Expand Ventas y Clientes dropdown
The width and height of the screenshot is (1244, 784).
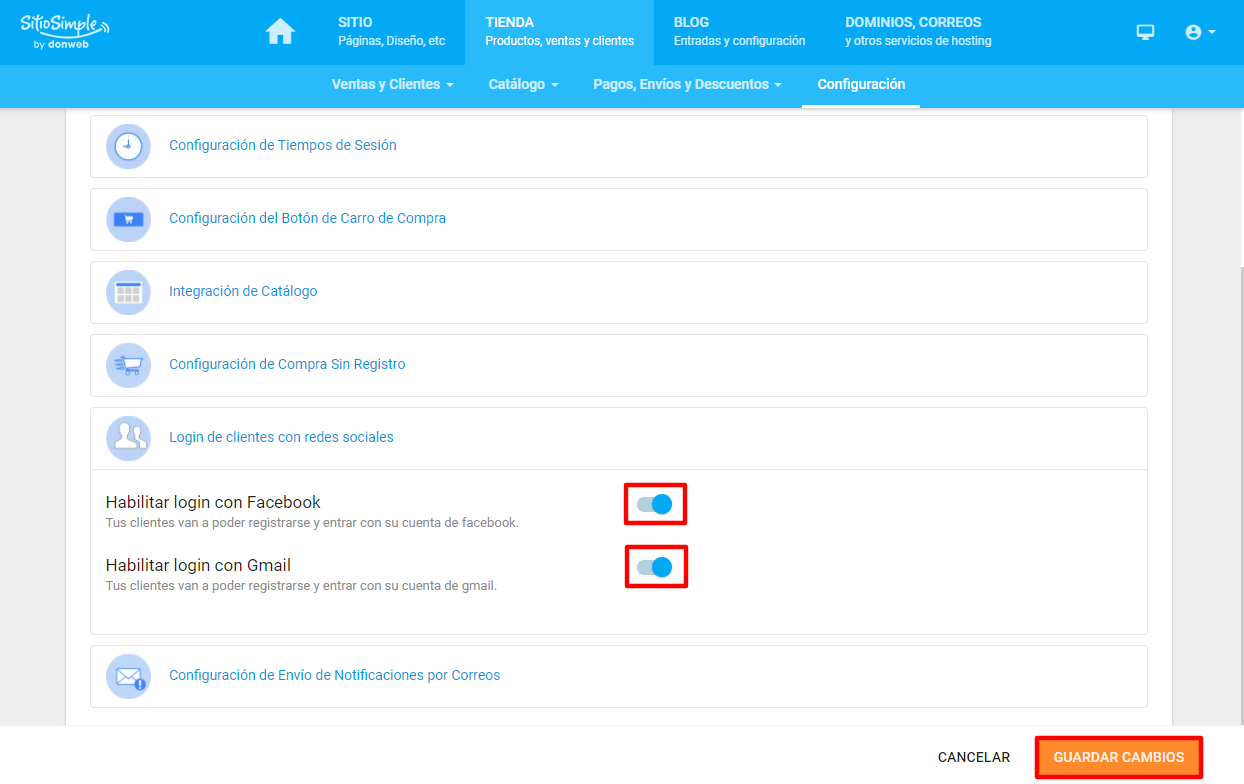392,85
